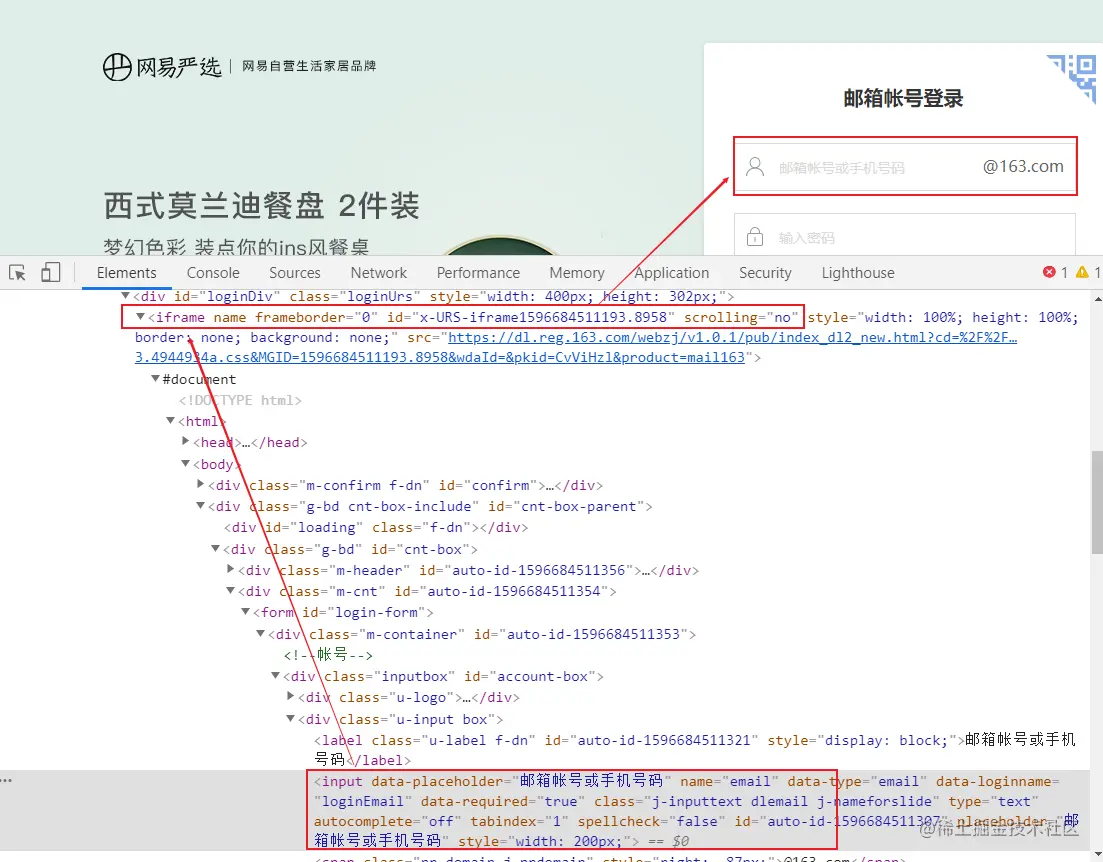
Task: Open the Sources tab
Action: [x=295, y=273]
